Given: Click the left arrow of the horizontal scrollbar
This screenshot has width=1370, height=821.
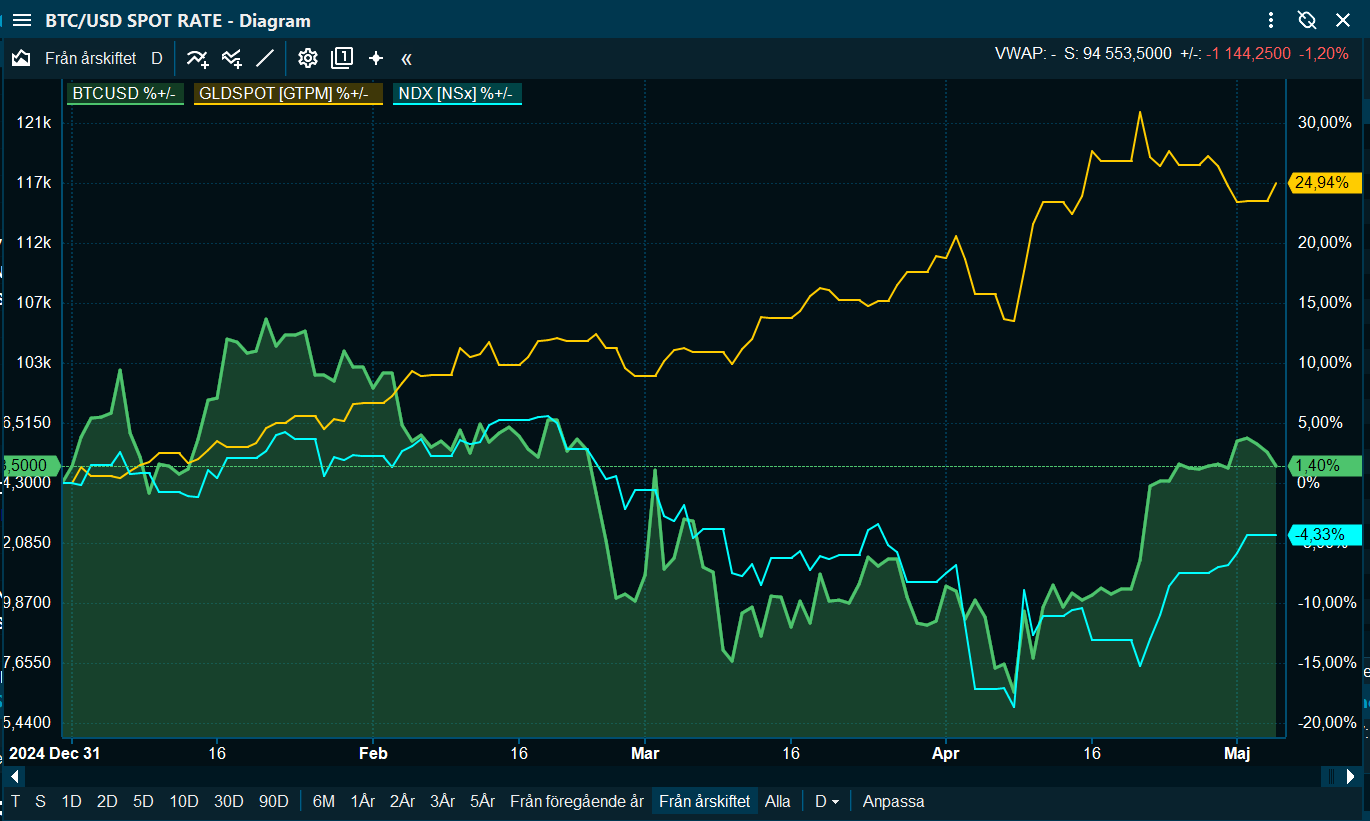Looking at the screenshot, I should click(x=13, y=776).
